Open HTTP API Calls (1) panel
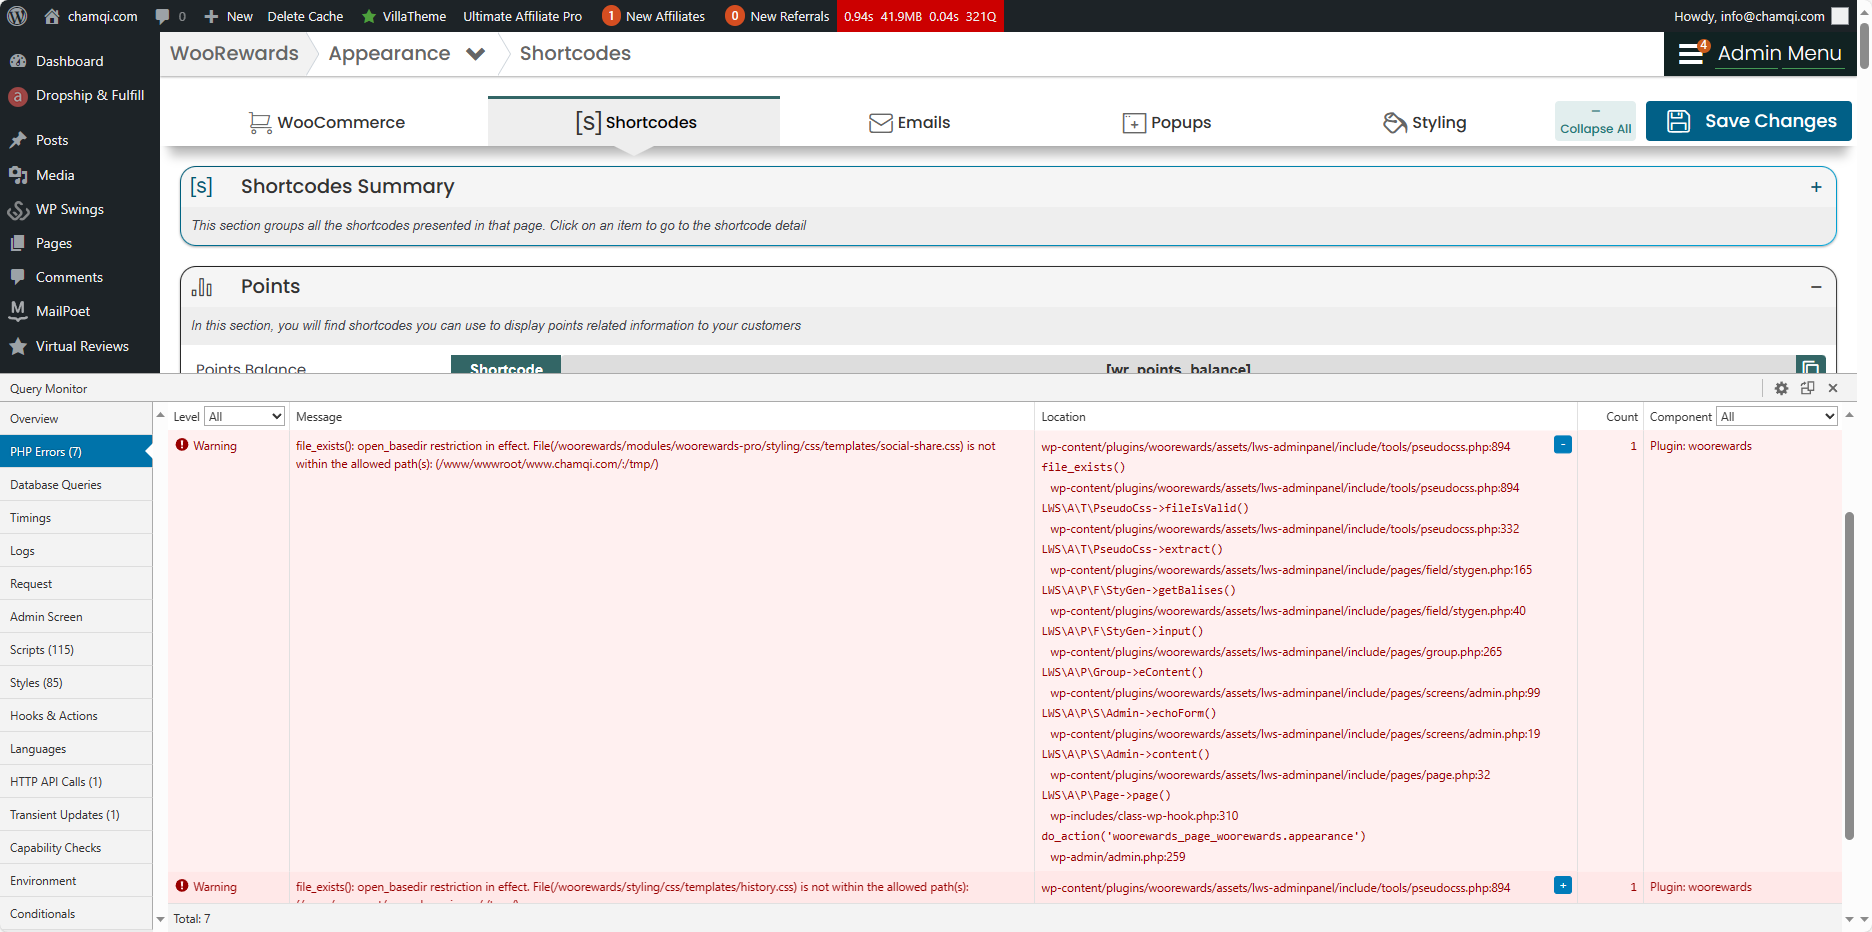1872x932 pixels. coord(76,781)
